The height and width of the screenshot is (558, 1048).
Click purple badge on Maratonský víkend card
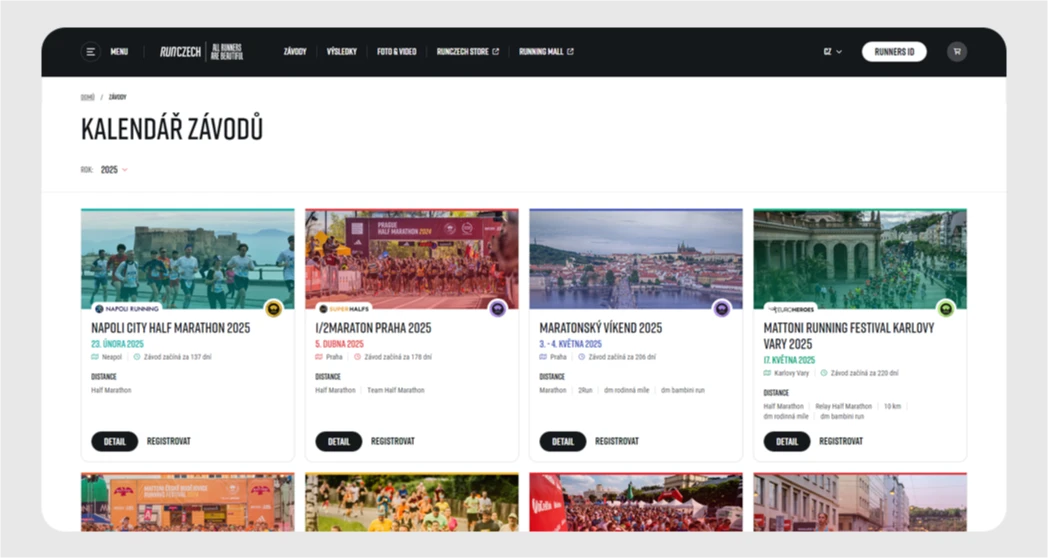(x=721, y=309)
